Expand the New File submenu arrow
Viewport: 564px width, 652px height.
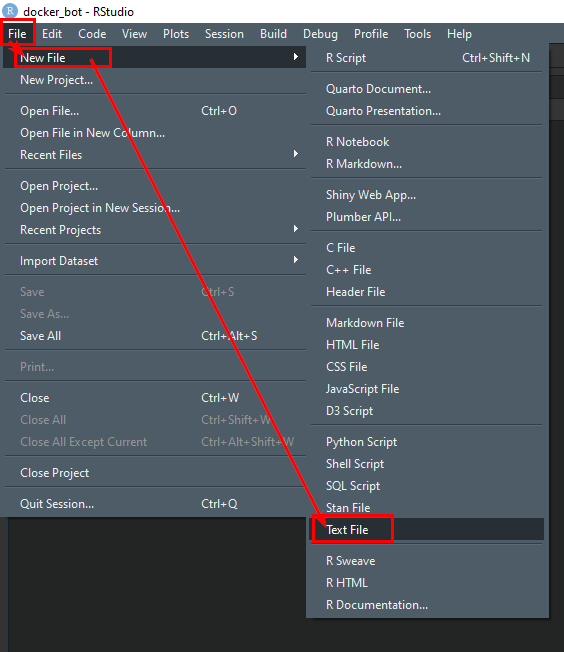[x=296, y=57]
